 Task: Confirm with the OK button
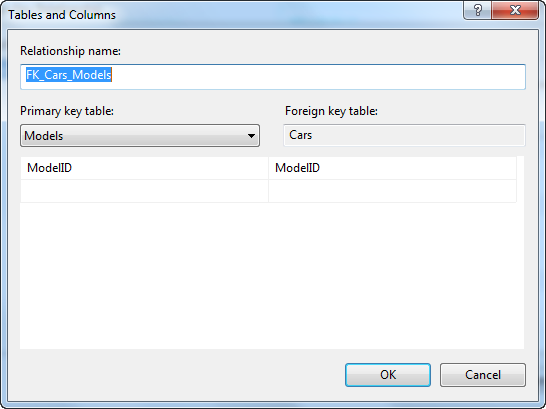click(x=388, y=375)
